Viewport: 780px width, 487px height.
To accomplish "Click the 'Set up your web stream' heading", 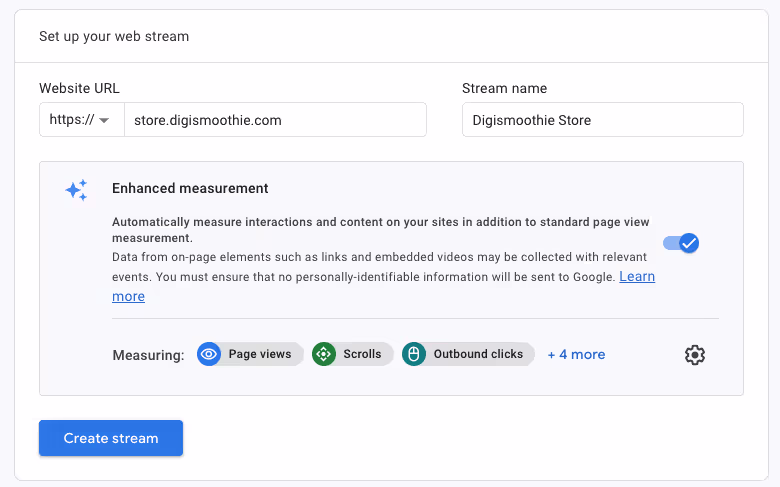I will point(114,36).
